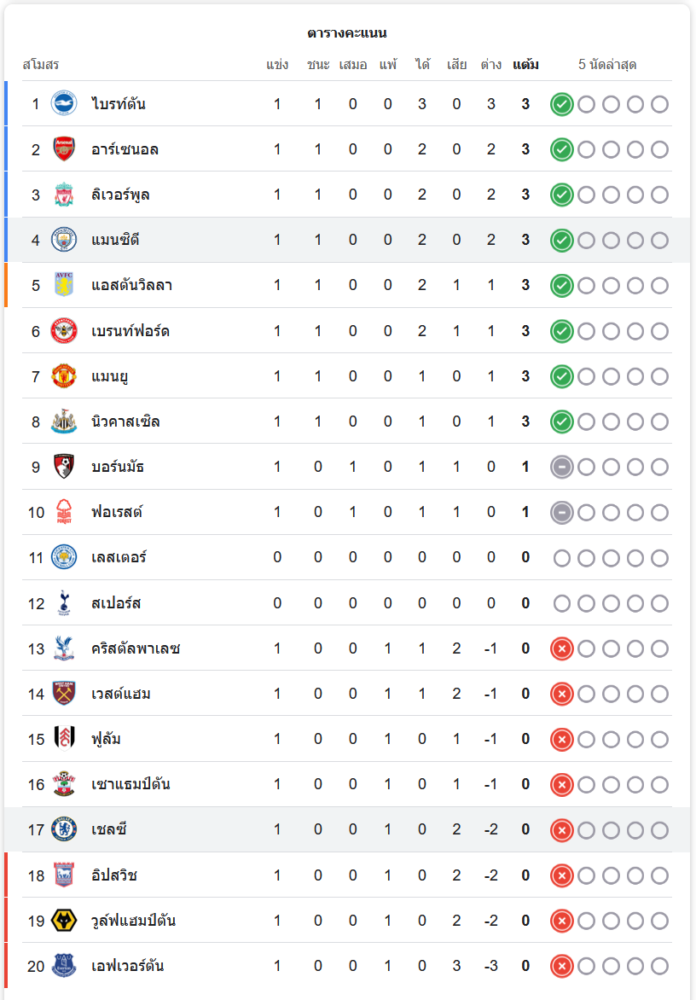Click the Chelsea club crest

[64, 830]
